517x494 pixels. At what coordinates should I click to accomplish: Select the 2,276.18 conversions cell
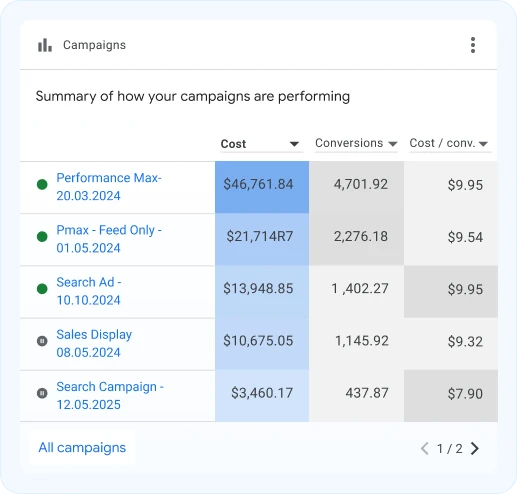[356, 239]
